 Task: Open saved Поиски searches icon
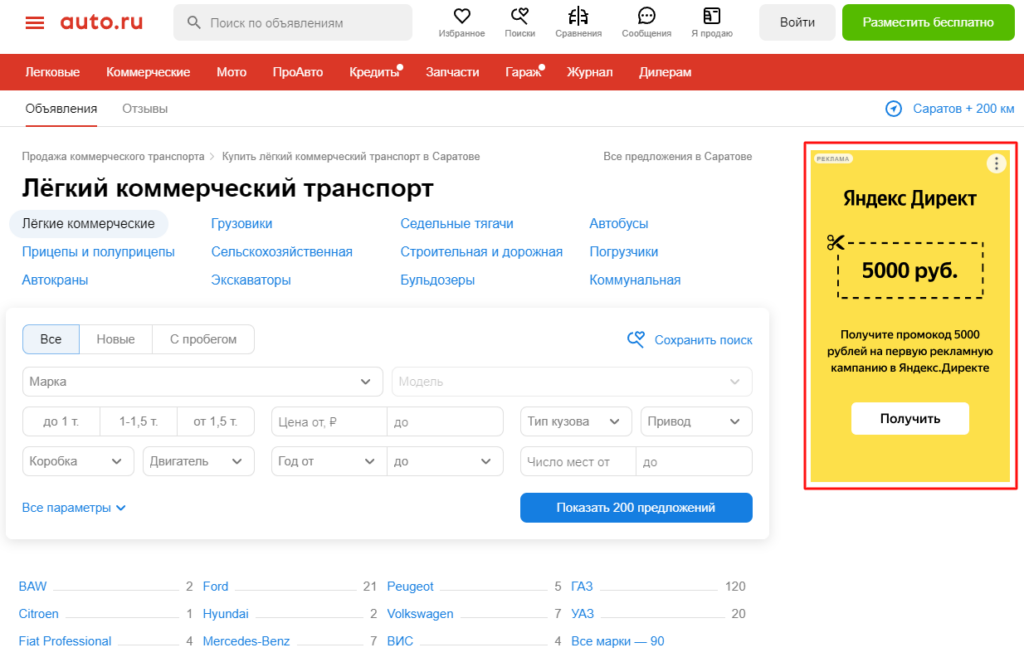(519, 15)
